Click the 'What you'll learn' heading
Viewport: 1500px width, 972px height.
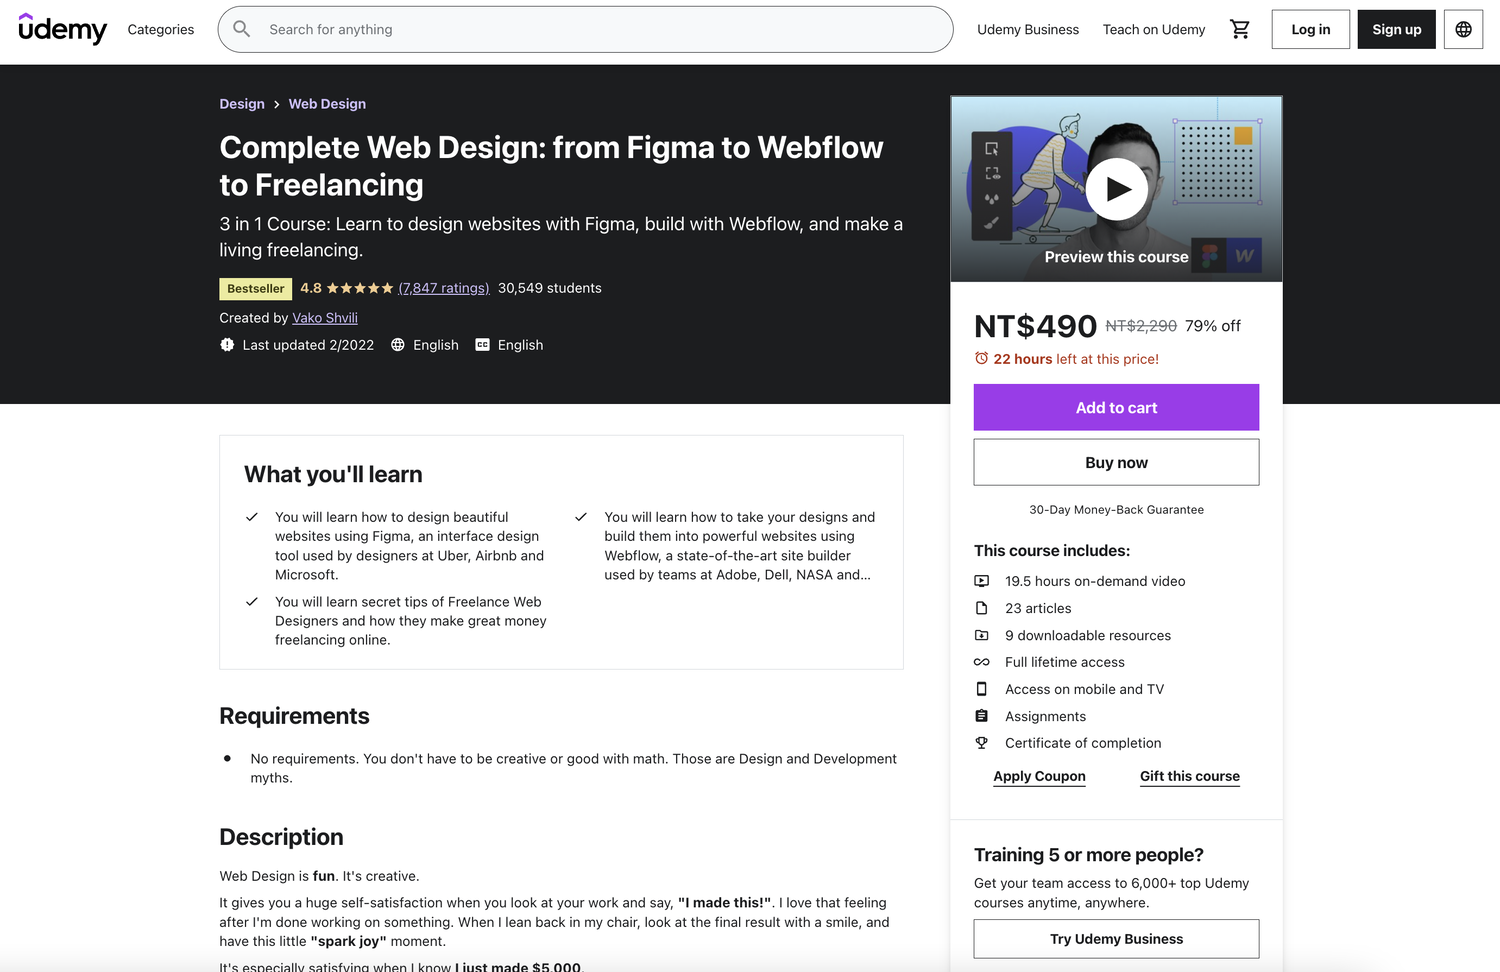(333, 474)
